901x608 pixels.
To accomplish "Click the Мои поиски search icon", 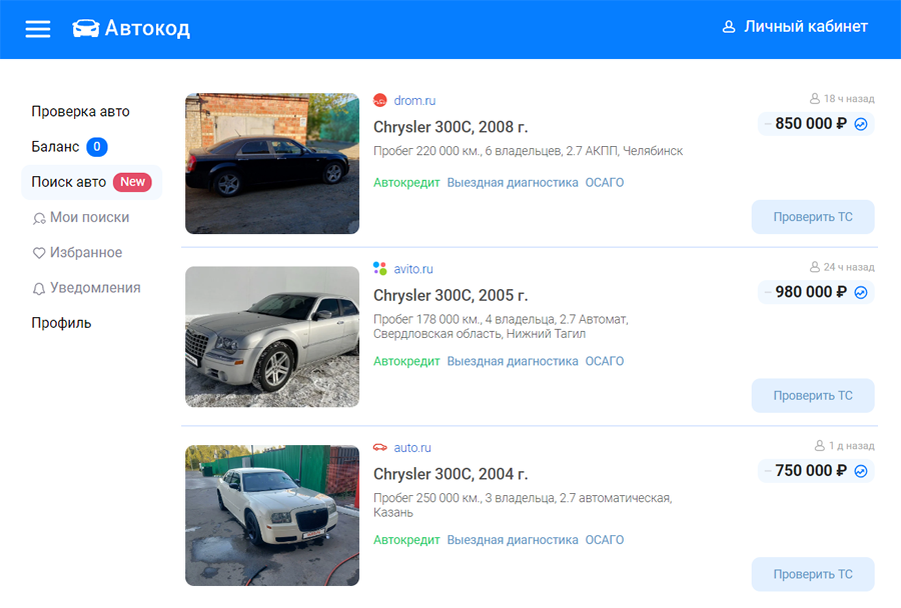I will (x=38, y=218).
